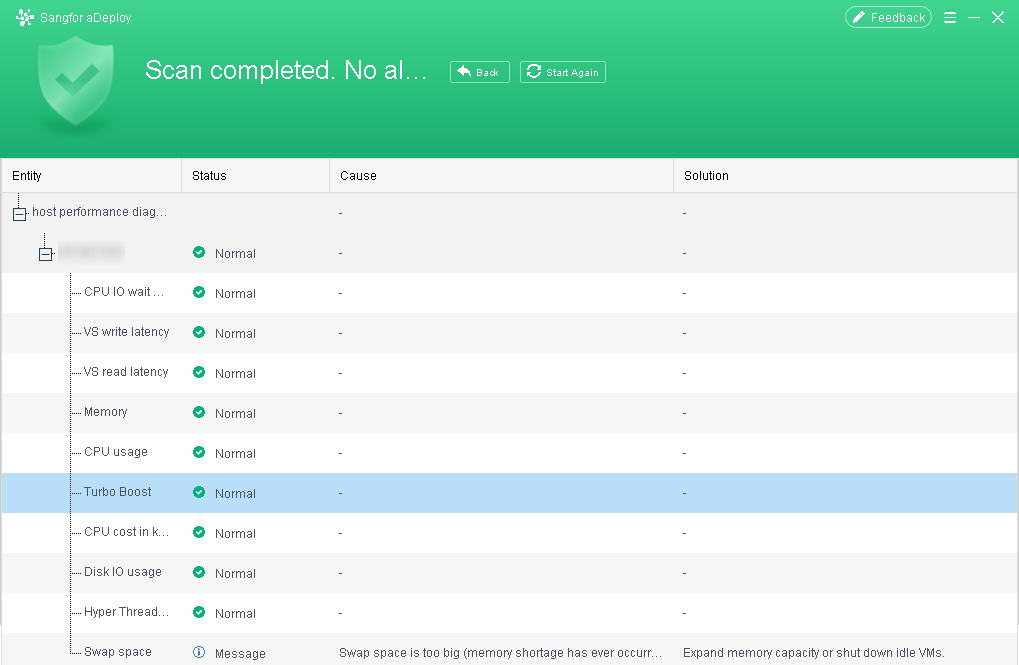Click the green check icon for CPU usage
The image size is (1019, 665).
199,452
